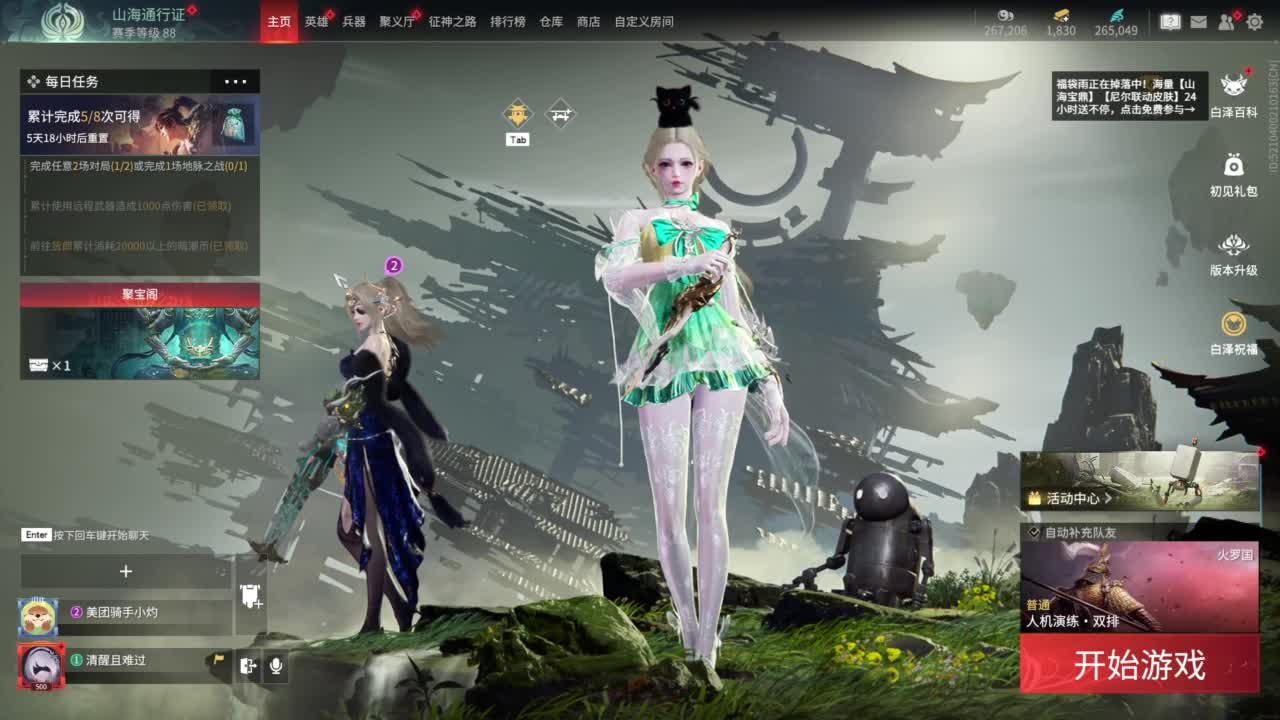Click the 累计消耗20000 task row
Screen dimensions: 1280x720
[140, 245]
